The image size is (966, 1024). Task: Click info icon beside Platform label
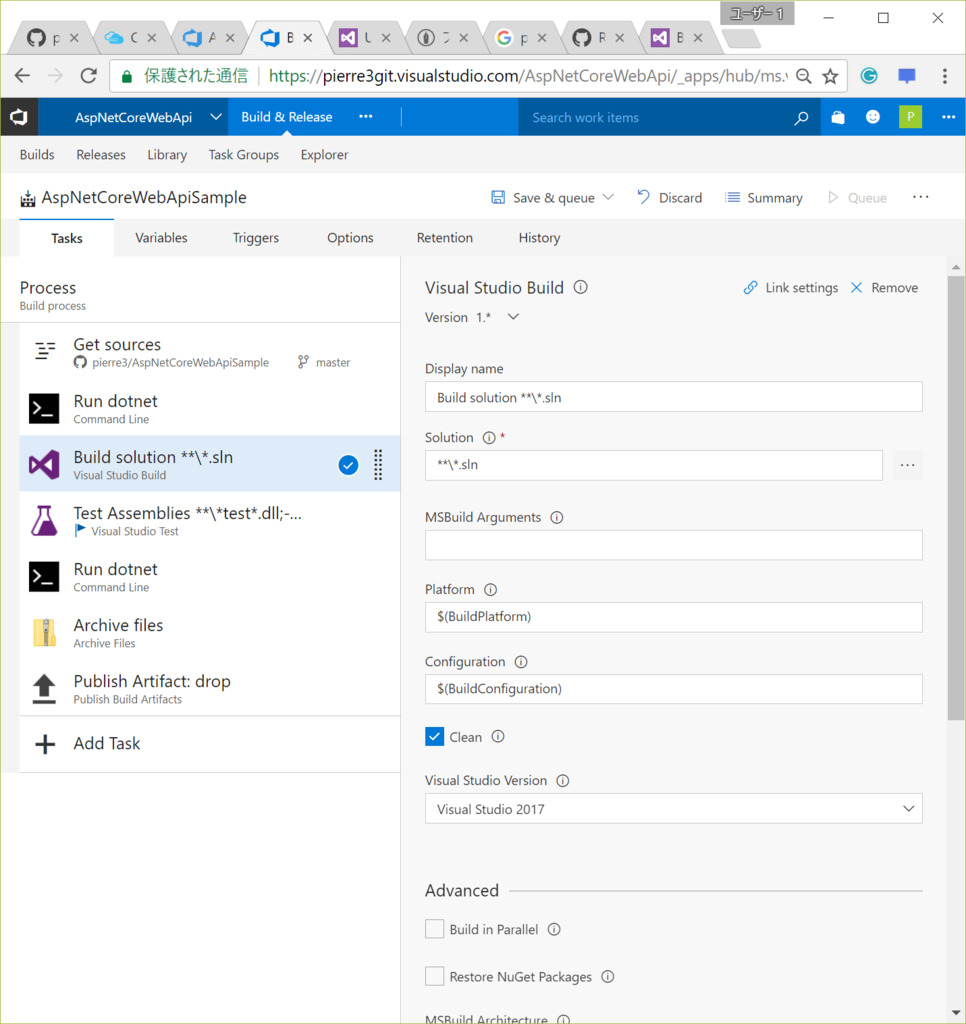[491, 590]
